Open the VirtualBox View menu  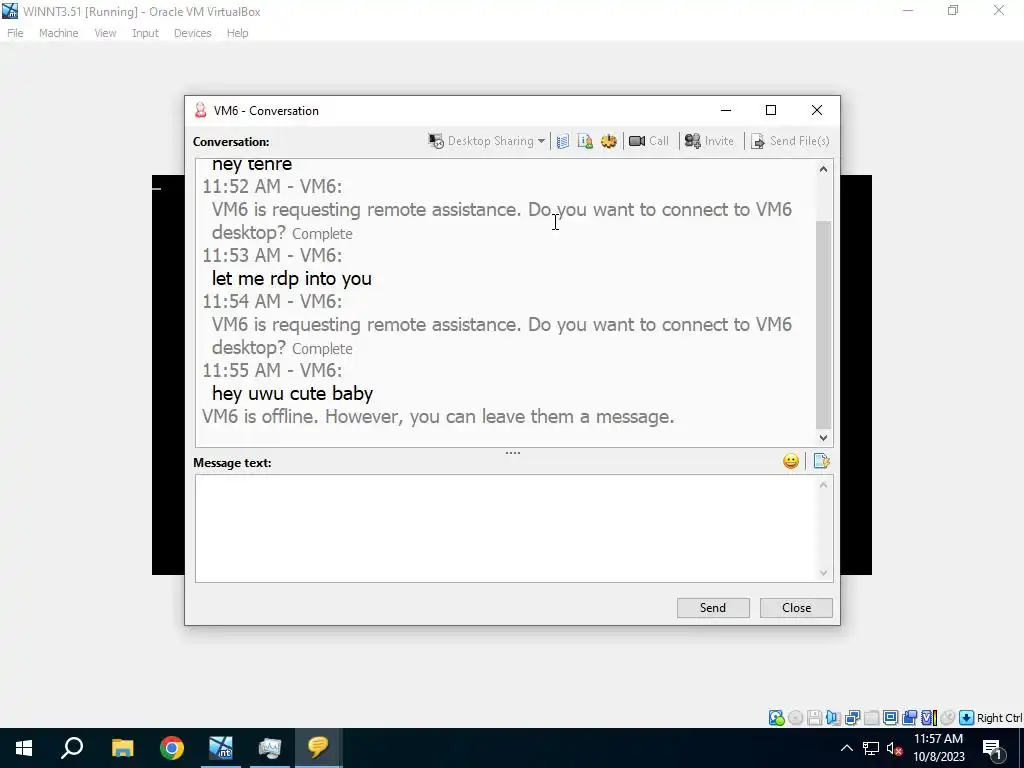[105, 33]
